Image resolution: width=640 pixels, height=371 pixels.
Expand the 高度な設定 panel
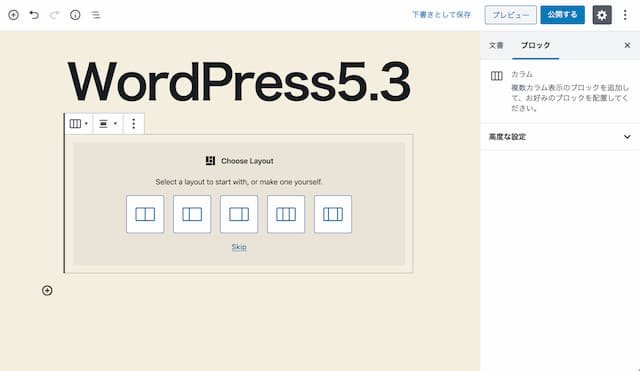tap(560, 137)
